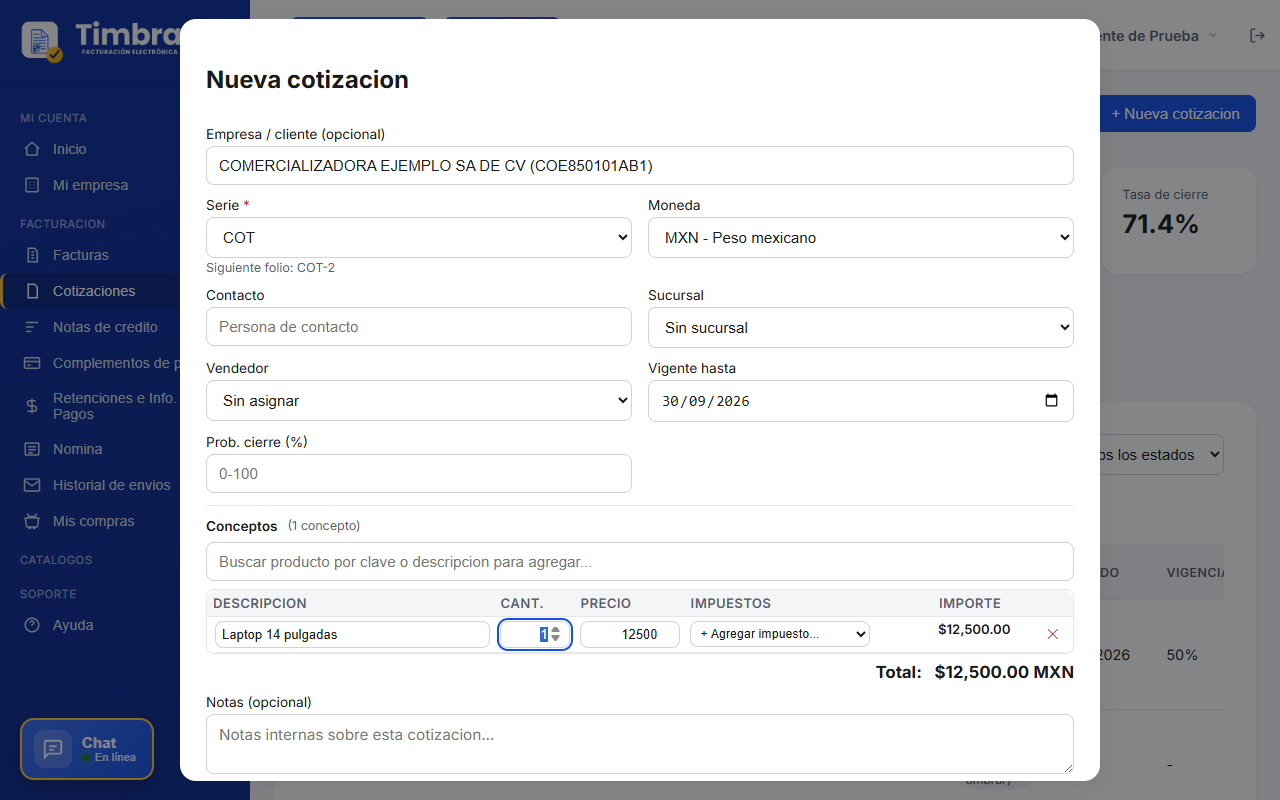The height and width of the screenshot is (800, 1280).
Task: Click the Mi empresa building icon
Action: (x=32, y=185)
